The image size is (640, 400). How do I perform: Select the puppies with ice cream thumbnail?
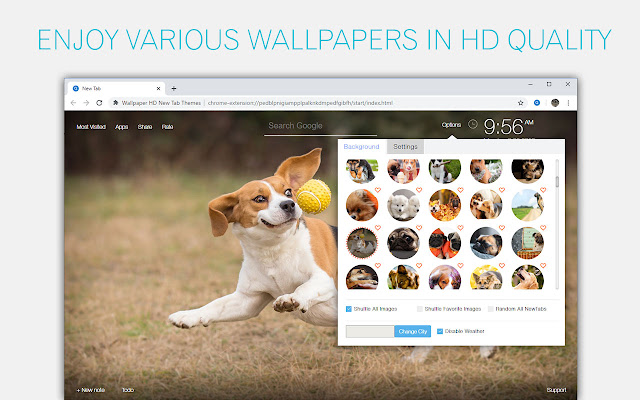click(403, 171)
